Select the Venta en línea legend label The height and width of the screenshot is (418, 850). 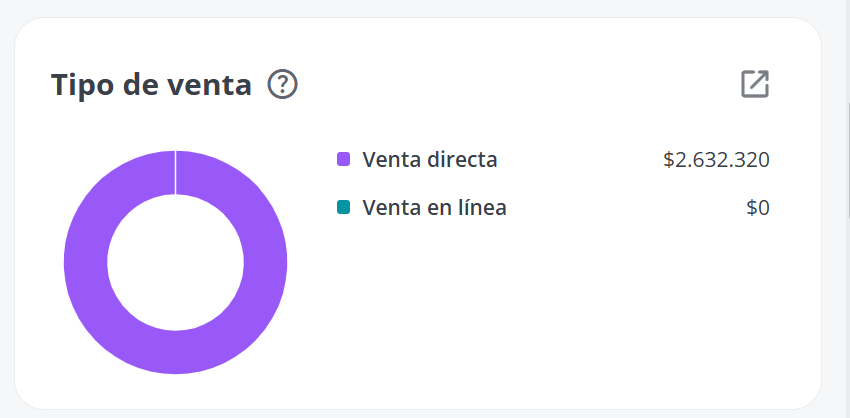pyautogui.click(x=434, y=207)
